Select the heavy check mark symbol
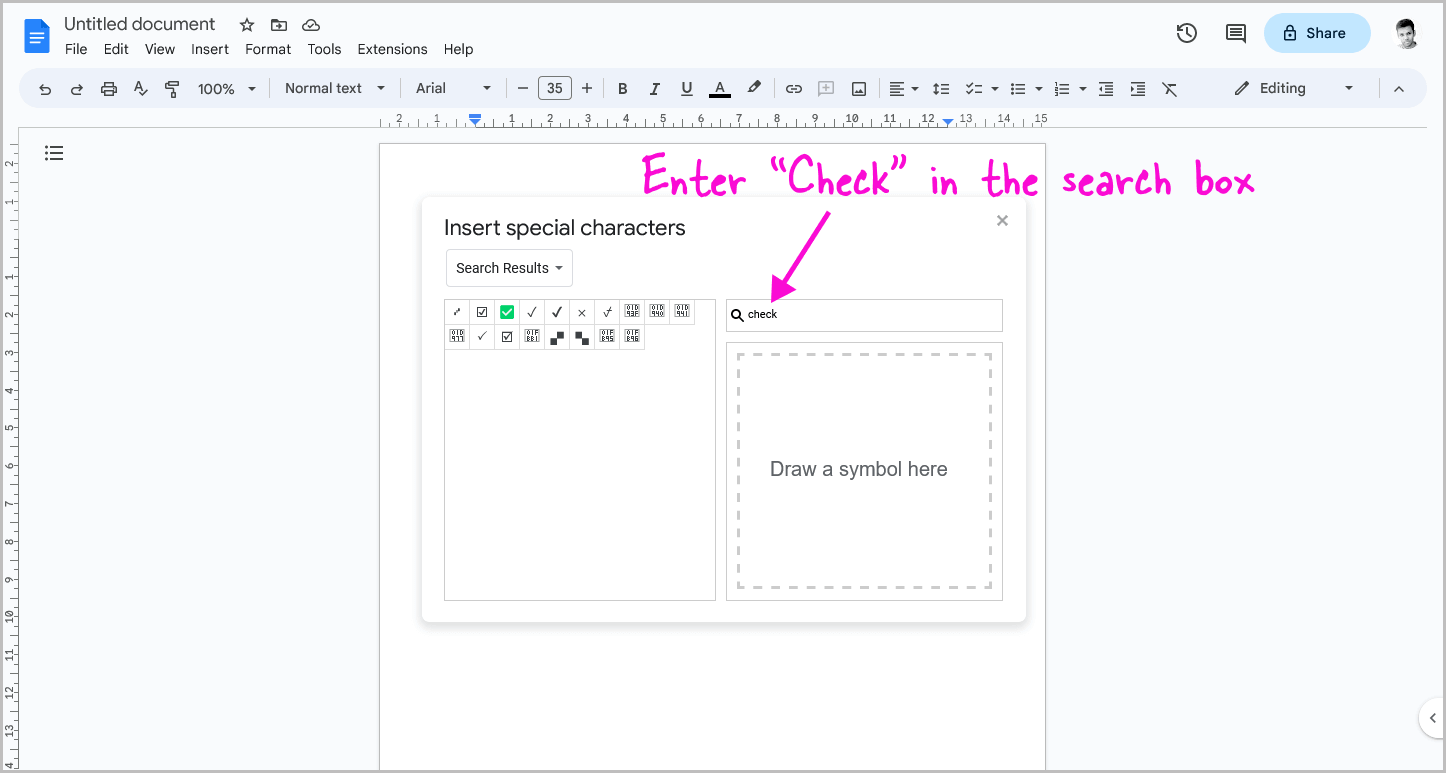The height and width of the screenshot is (773, 1446). click(557, 311)
